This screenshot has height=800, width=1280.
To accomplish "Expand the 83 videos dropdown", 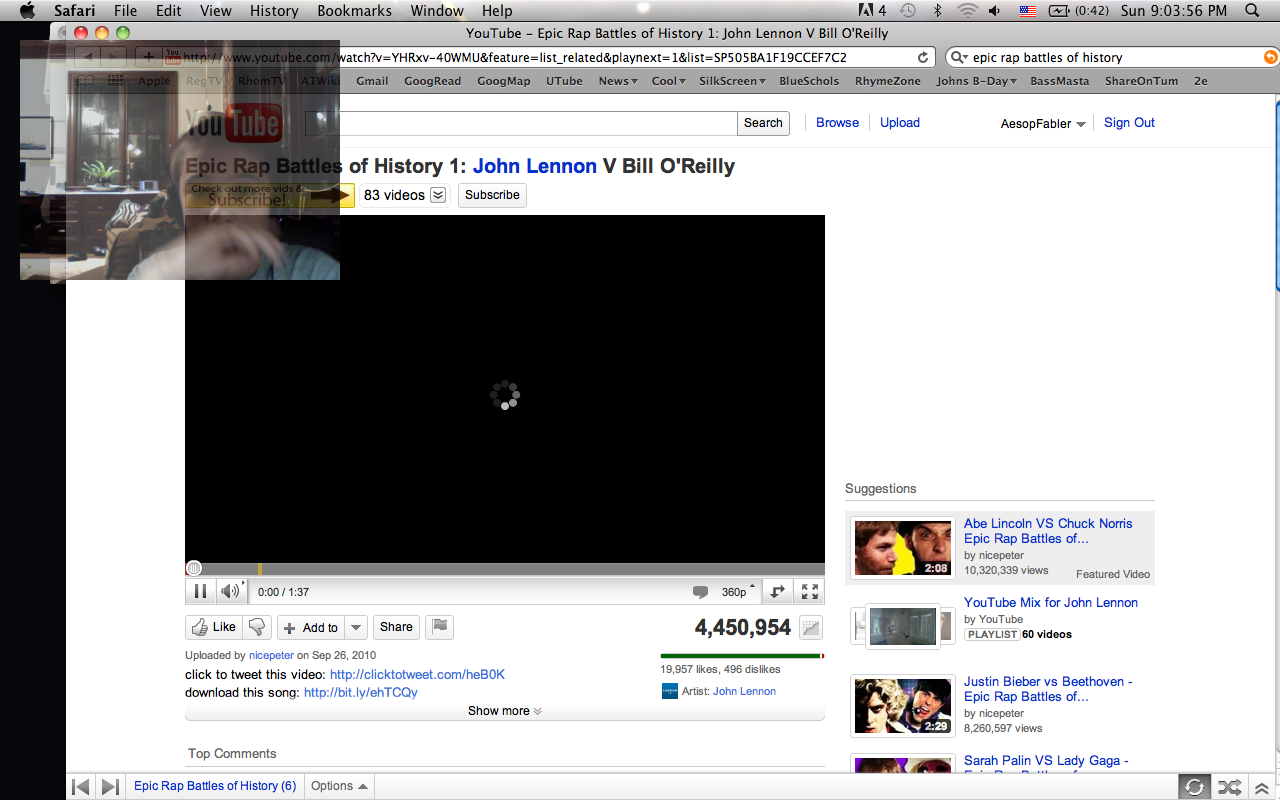I will (438, 195).
